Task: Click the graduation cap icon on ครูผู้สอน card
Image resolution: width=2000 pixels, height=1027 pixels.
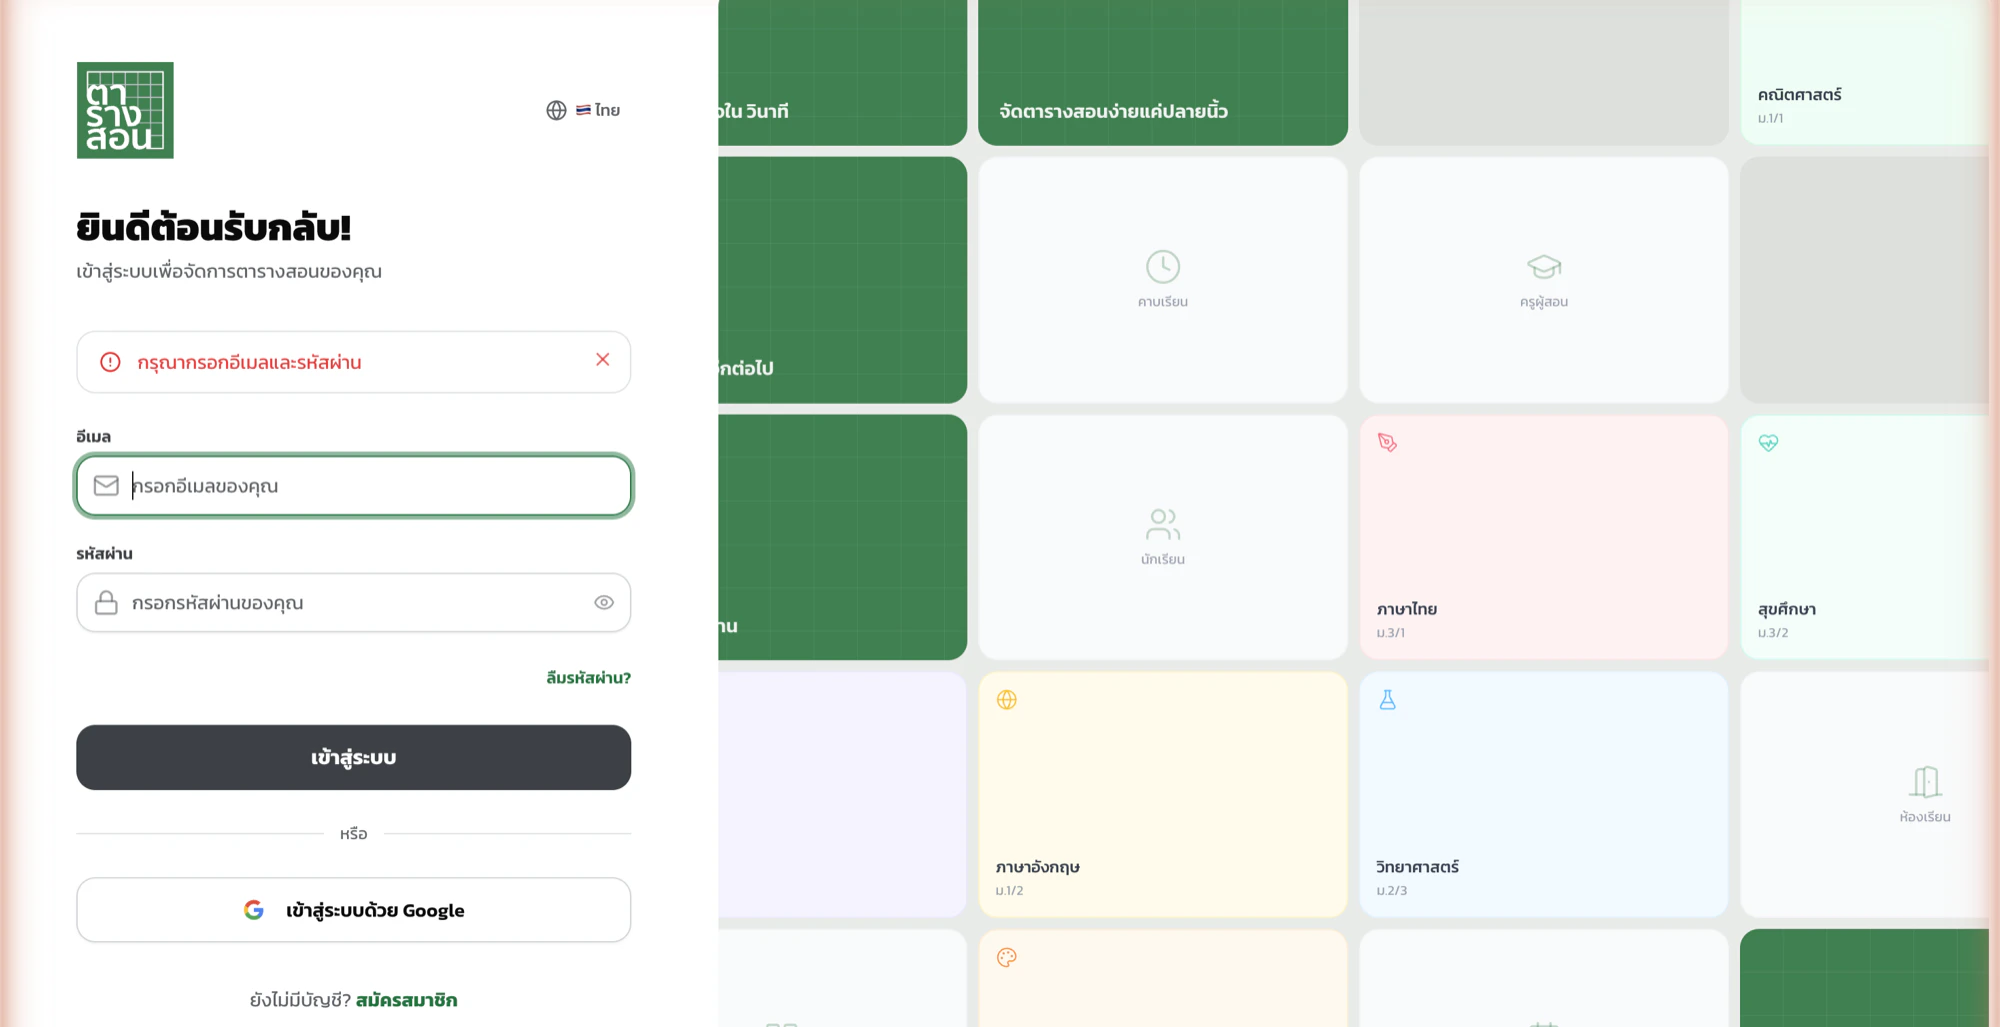Action: [x=1544, y=267]
